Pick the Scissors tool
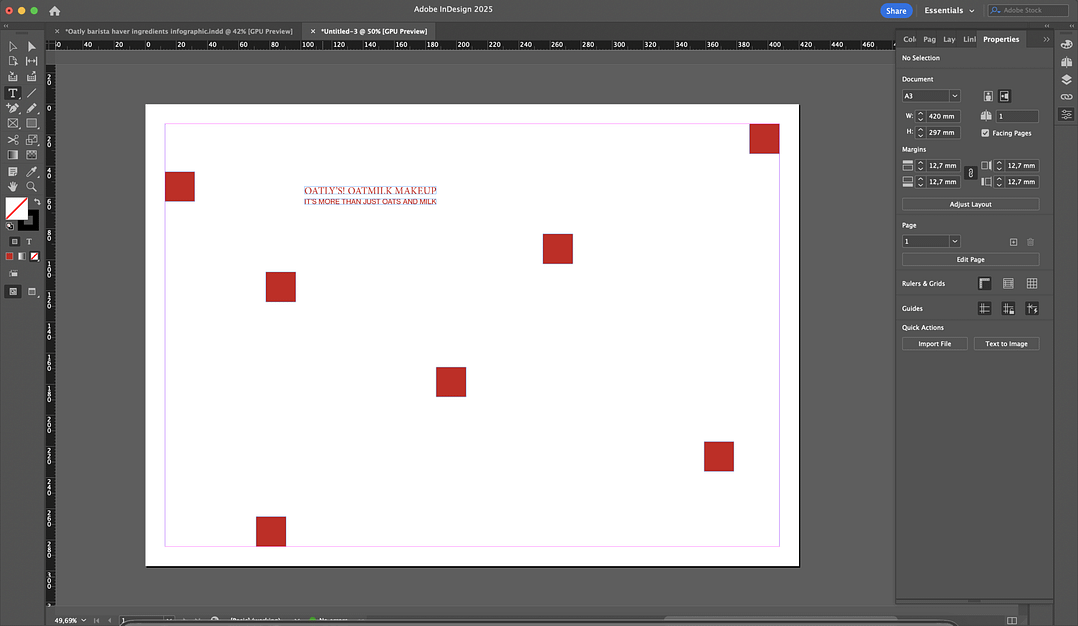Viewport: 1078px width, 626px height. (x=13, y=140)
